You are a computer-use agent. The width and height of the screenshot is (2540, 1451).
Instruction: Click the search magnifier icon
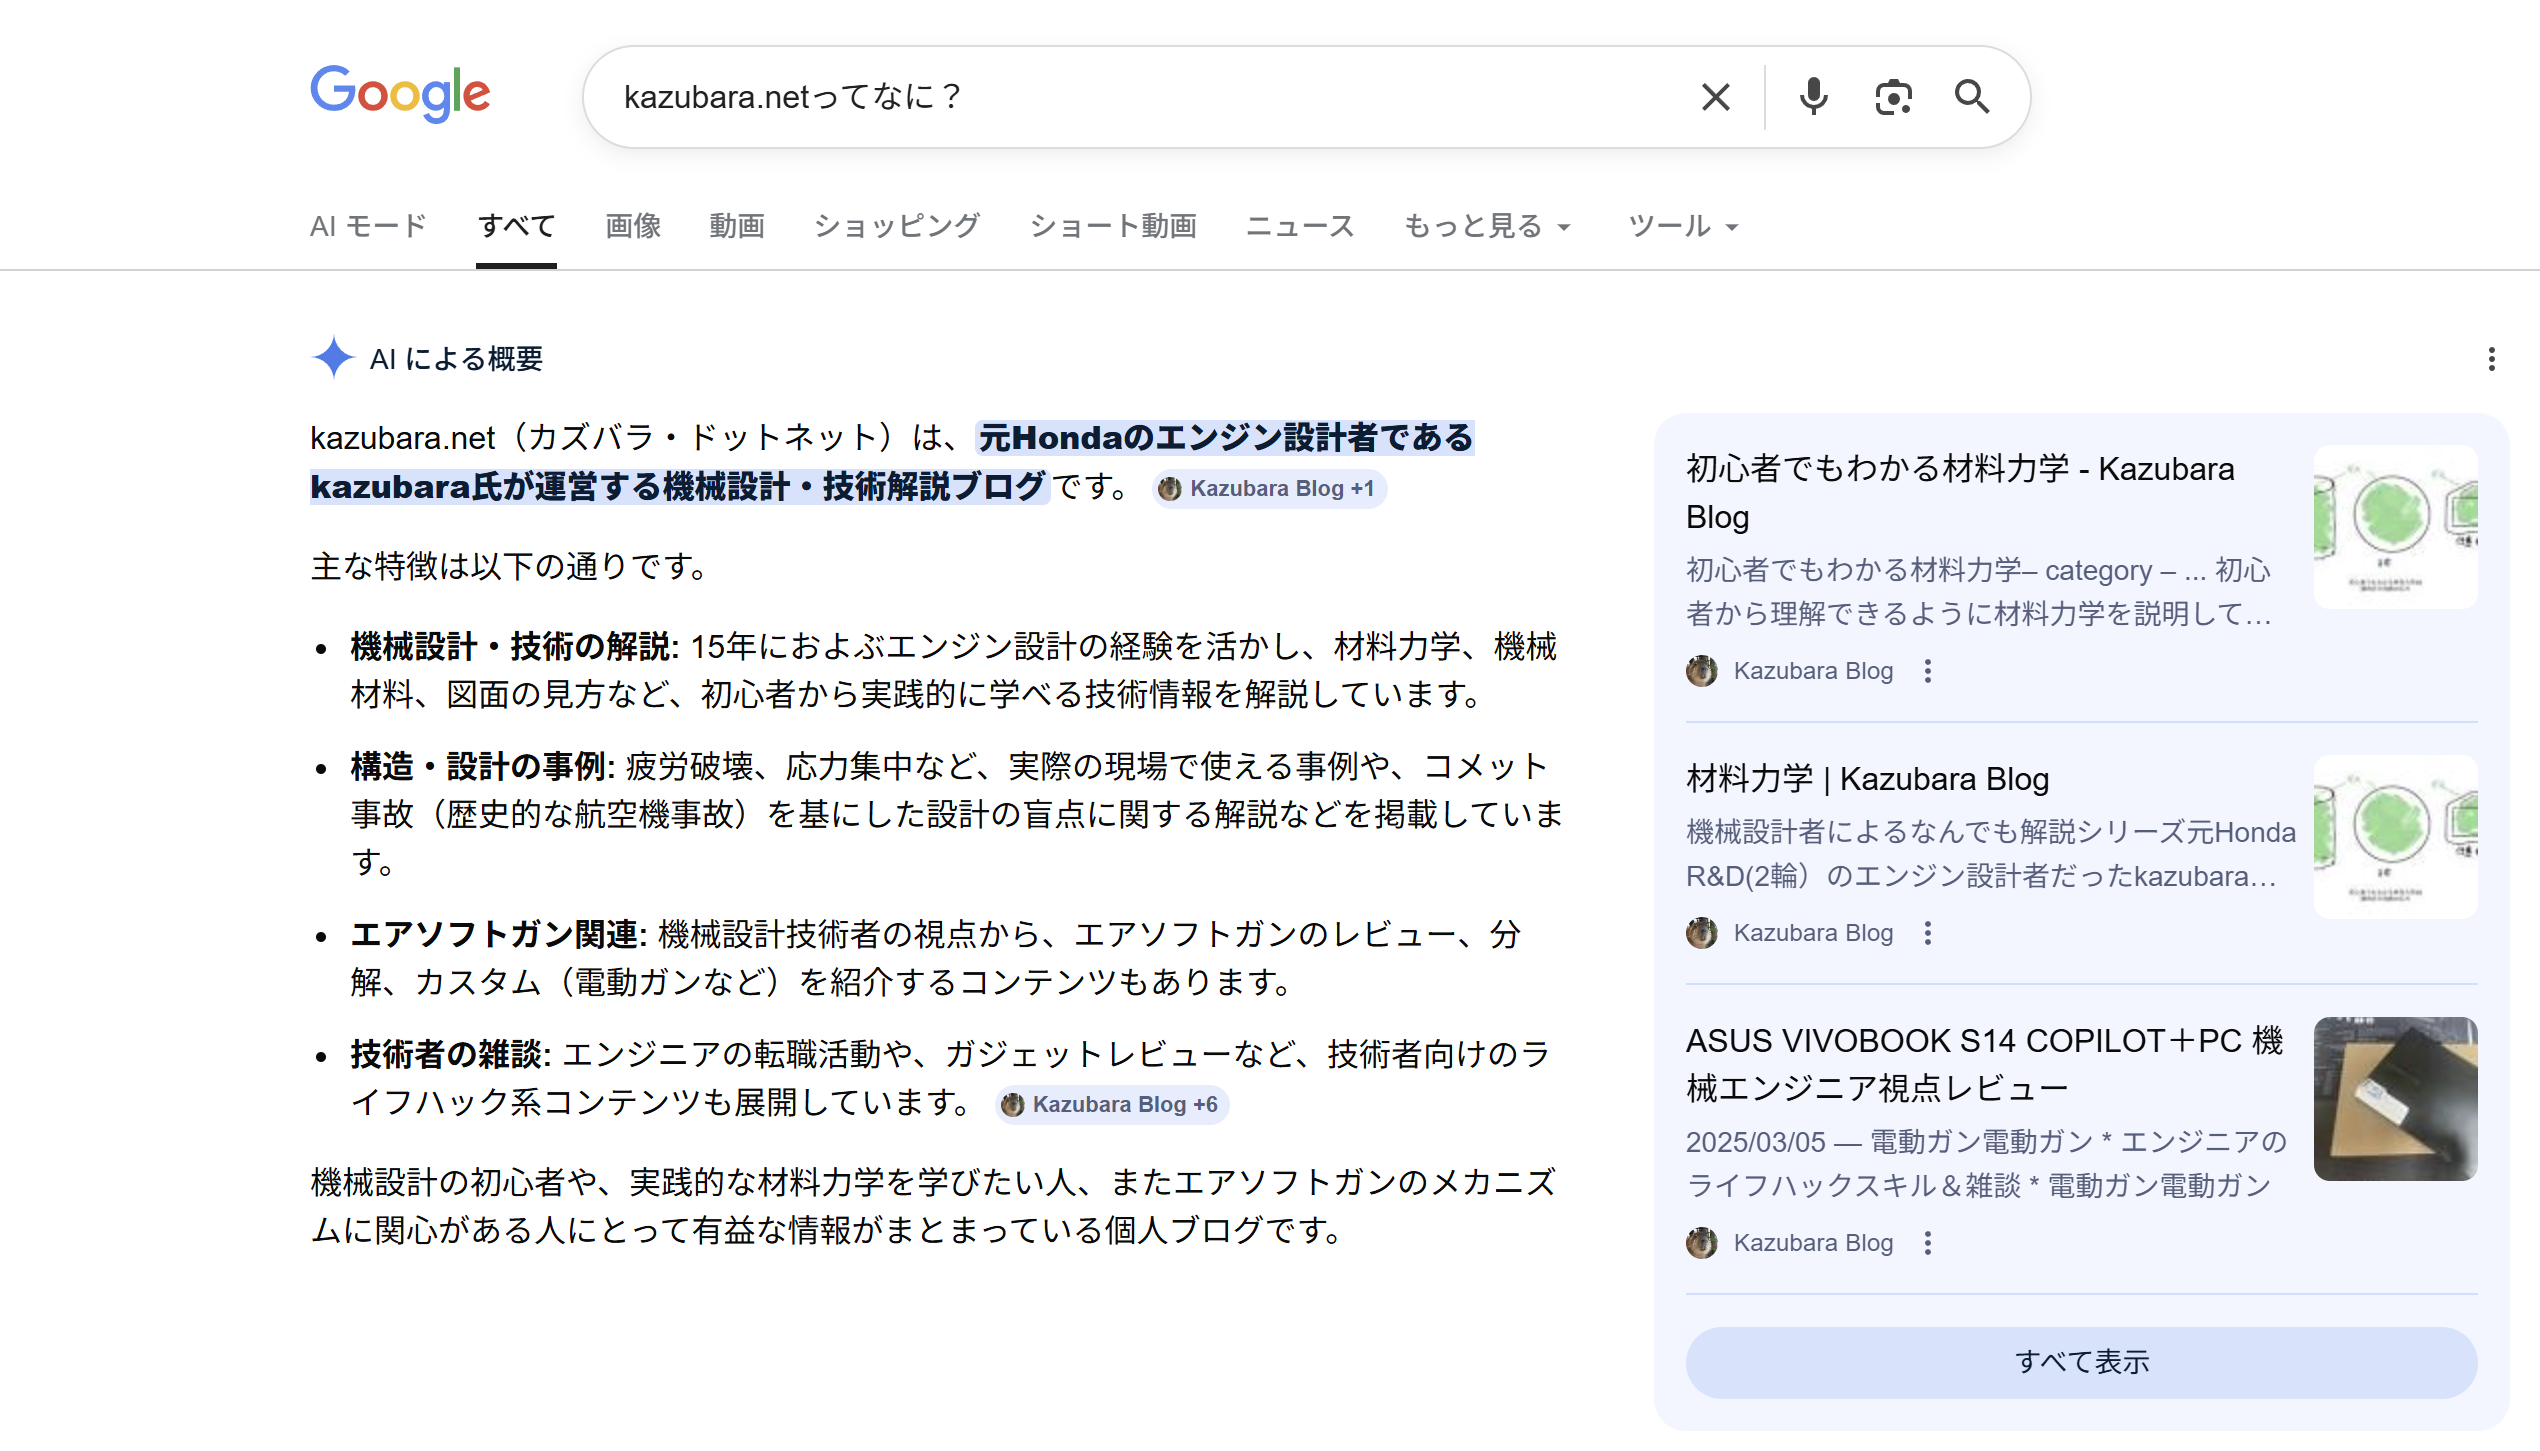click(1971, 96)
